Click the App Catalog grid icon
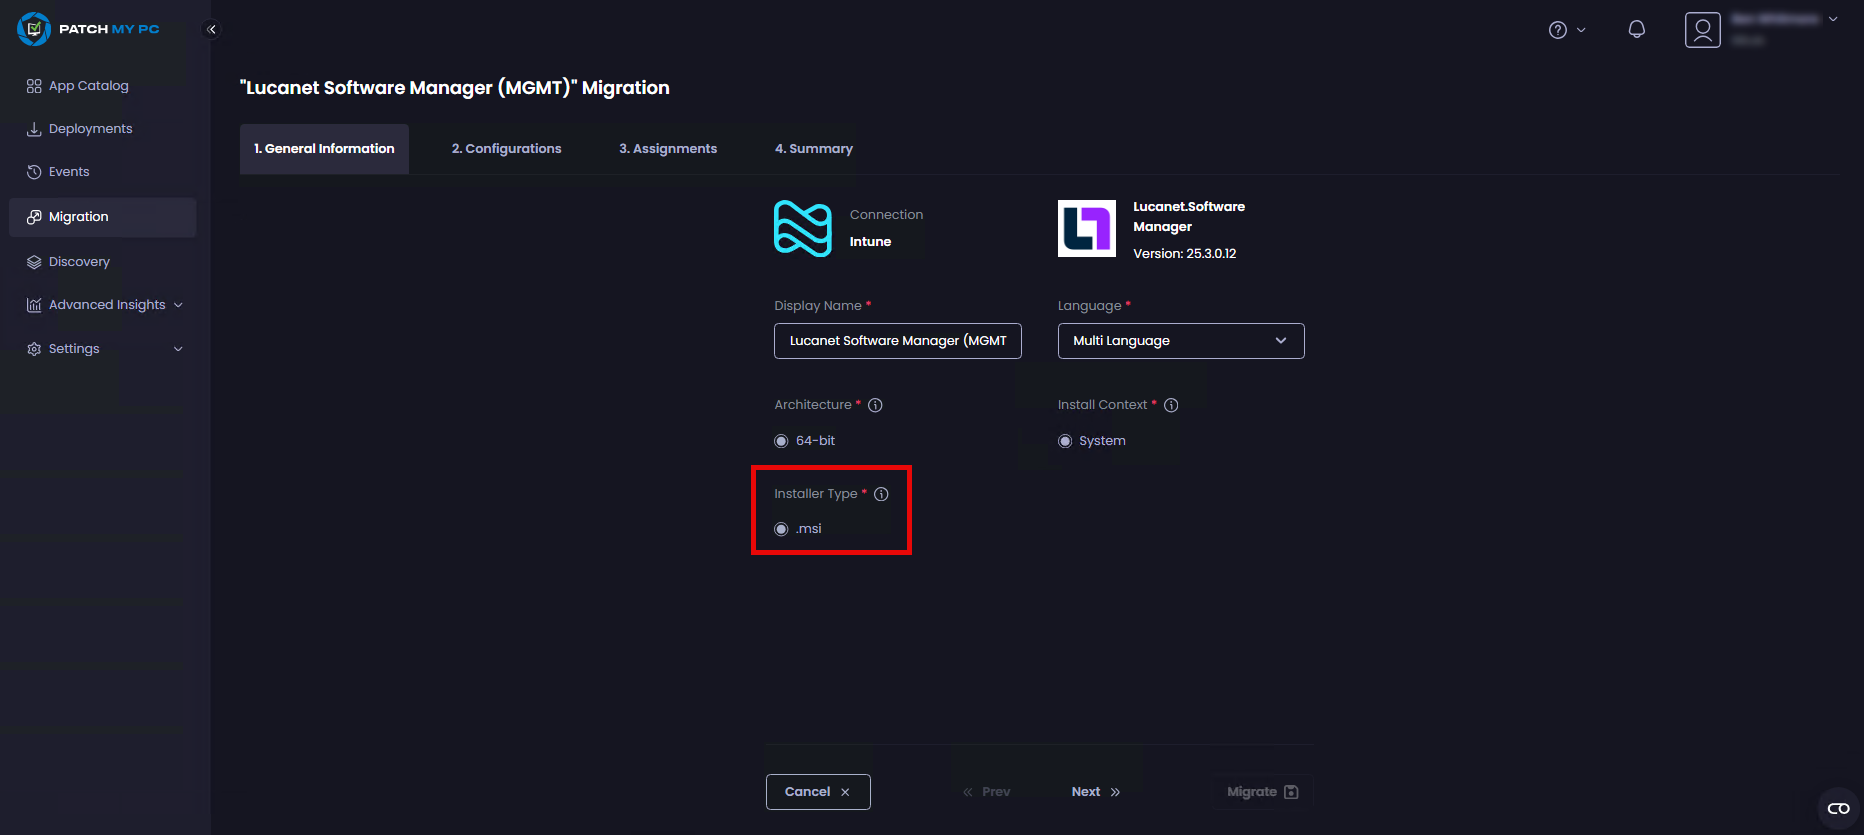 tap(34, 86)
